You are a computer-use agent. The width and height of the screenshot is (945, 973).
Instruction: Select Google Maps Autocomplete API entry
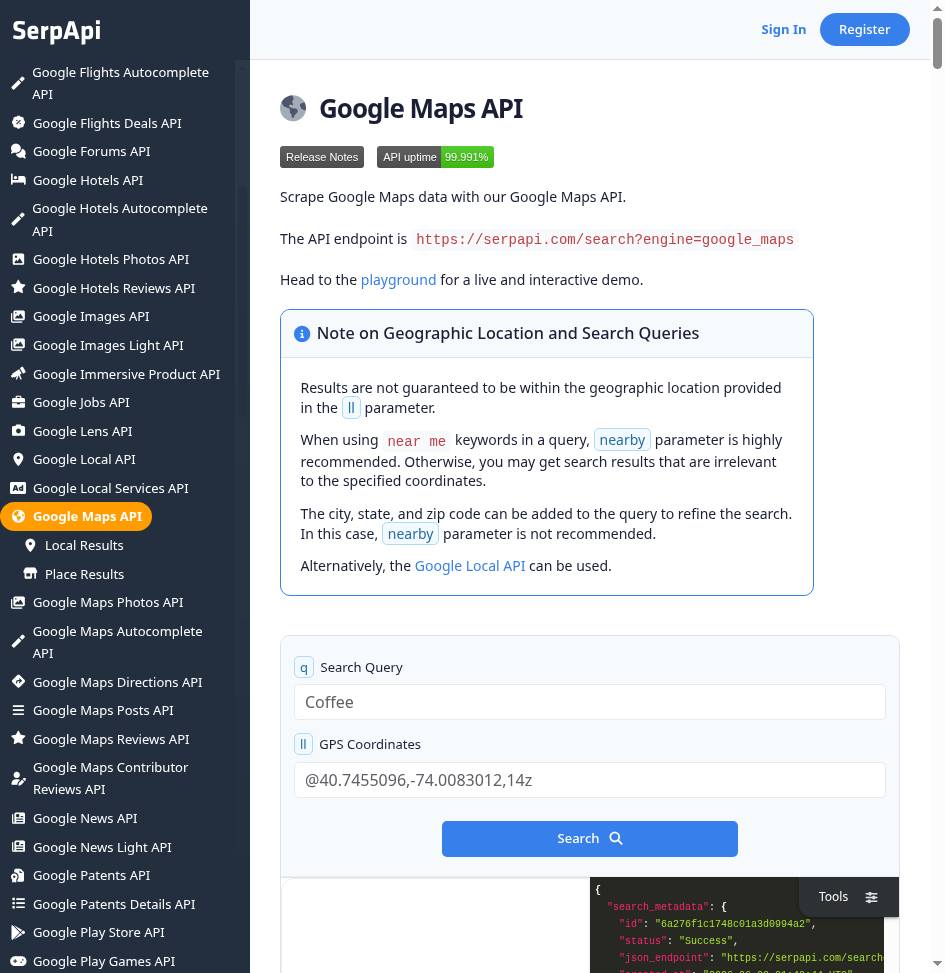point(117,642)
